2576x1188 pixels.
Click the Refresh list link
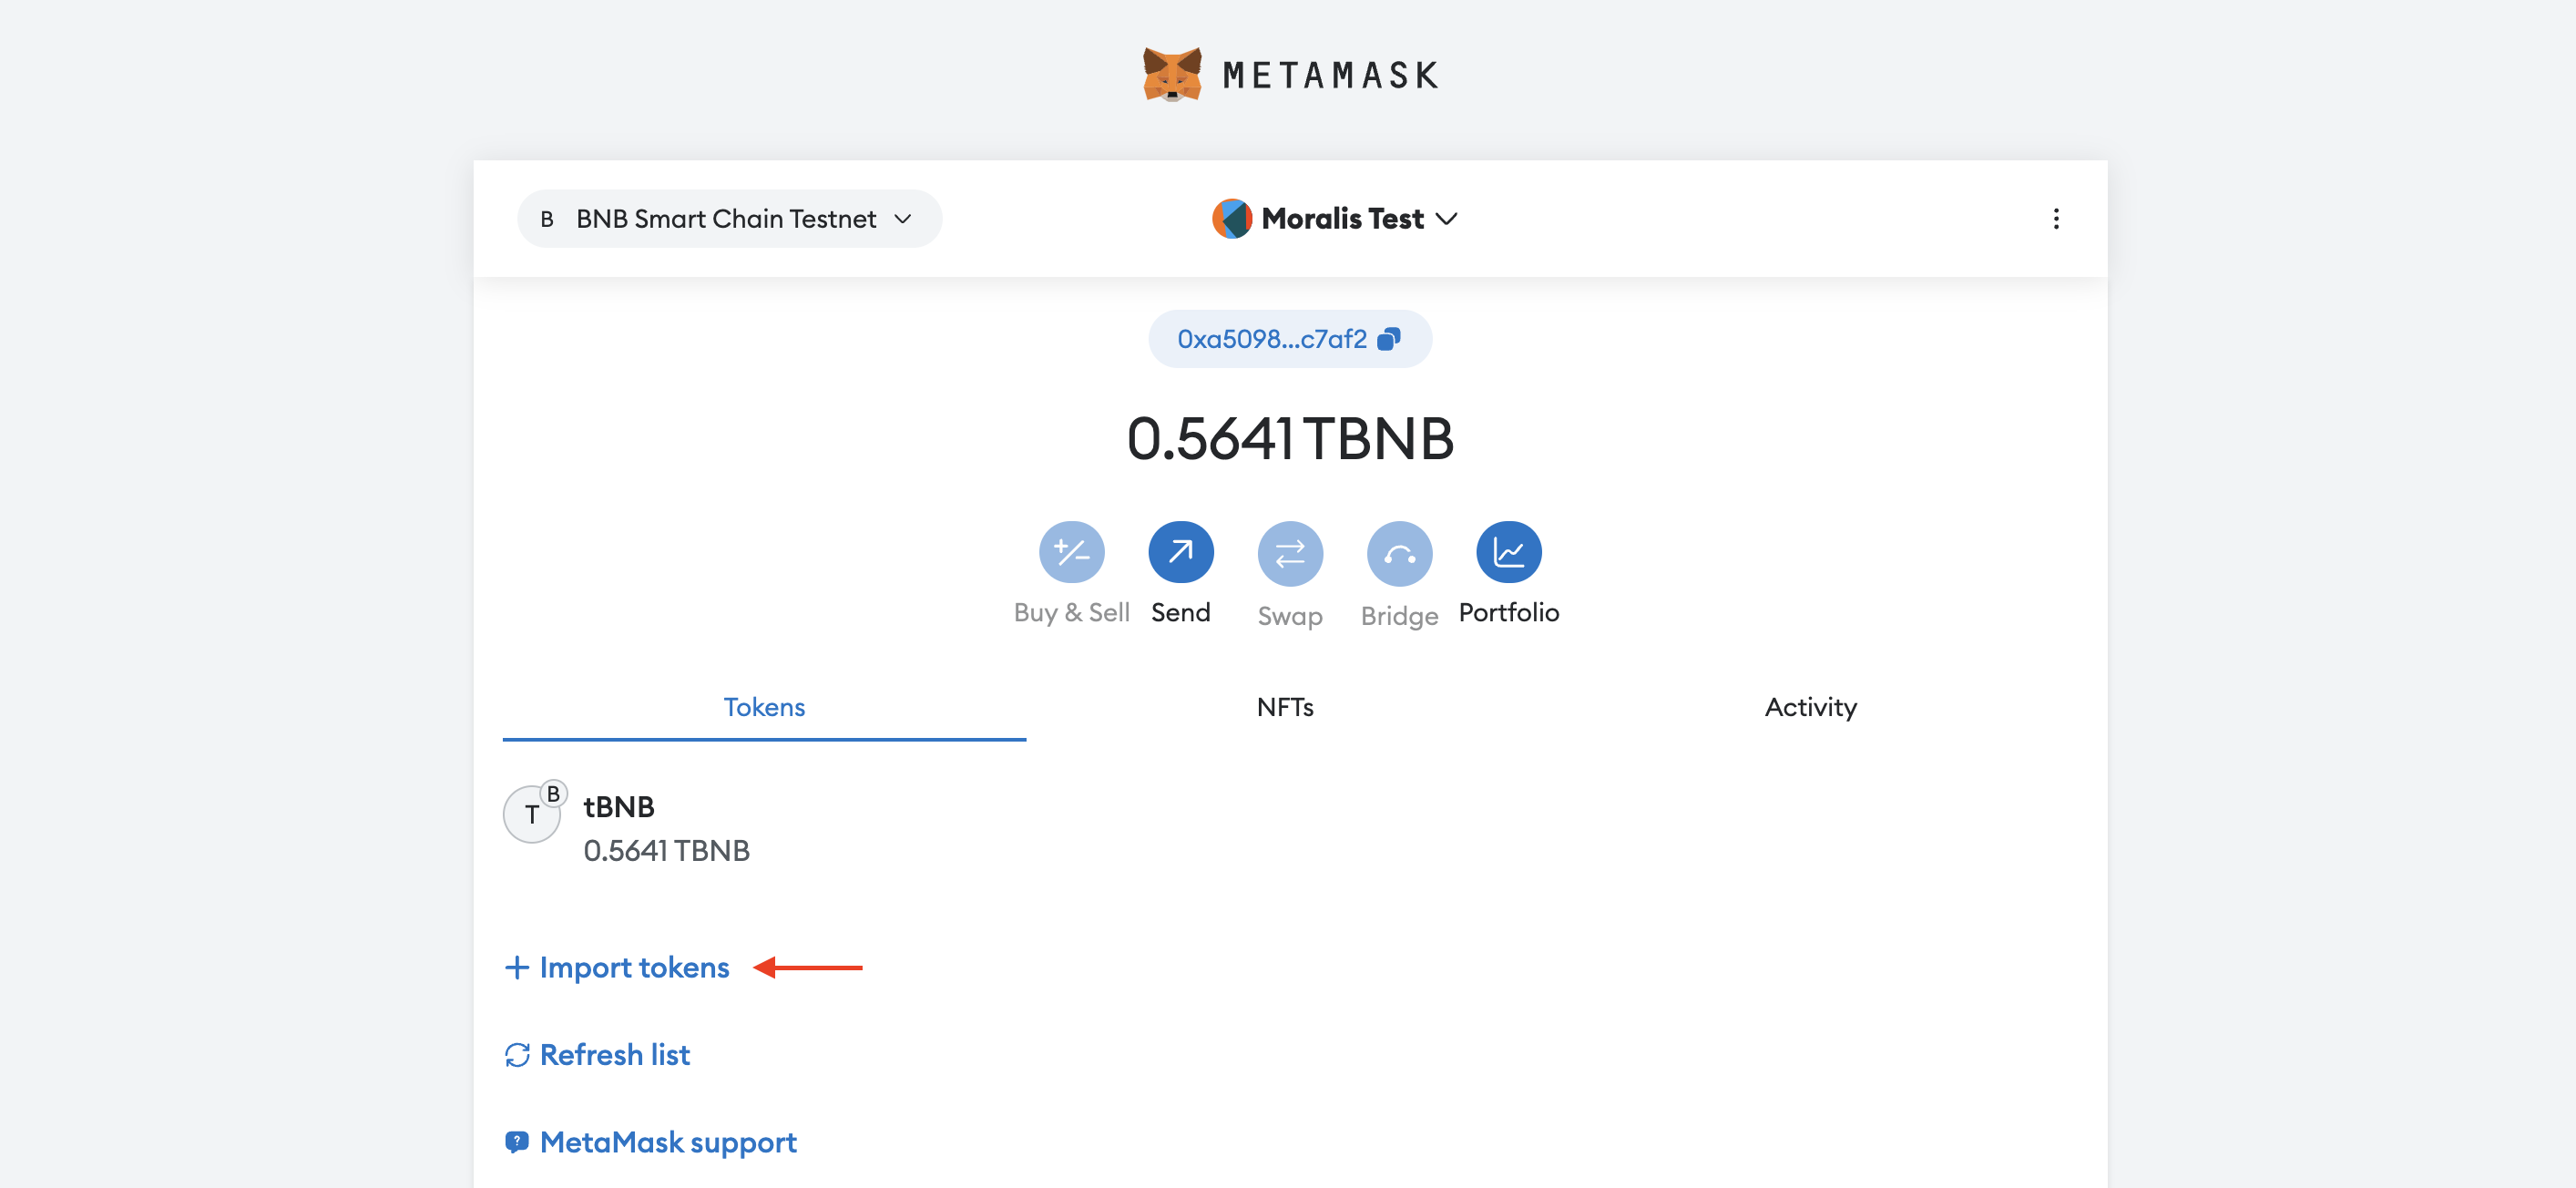click(598, 1055)
